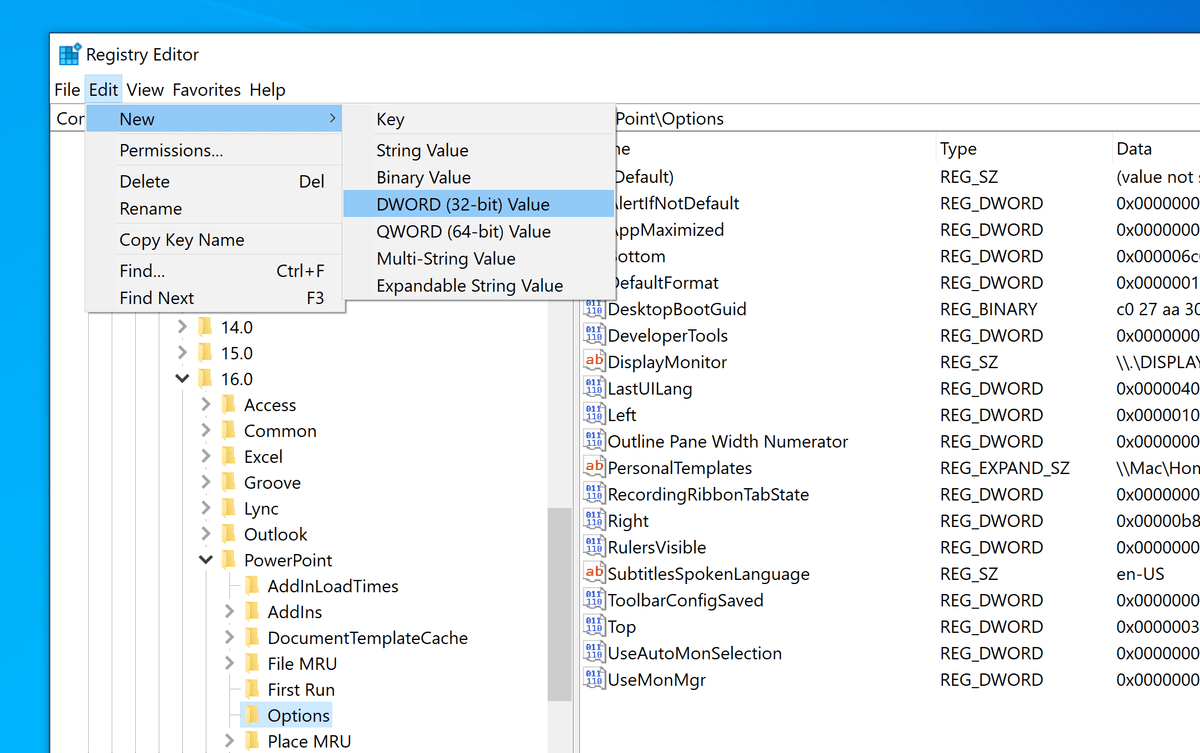
Task: Click the Data column header
Action: coord(1134,149)
